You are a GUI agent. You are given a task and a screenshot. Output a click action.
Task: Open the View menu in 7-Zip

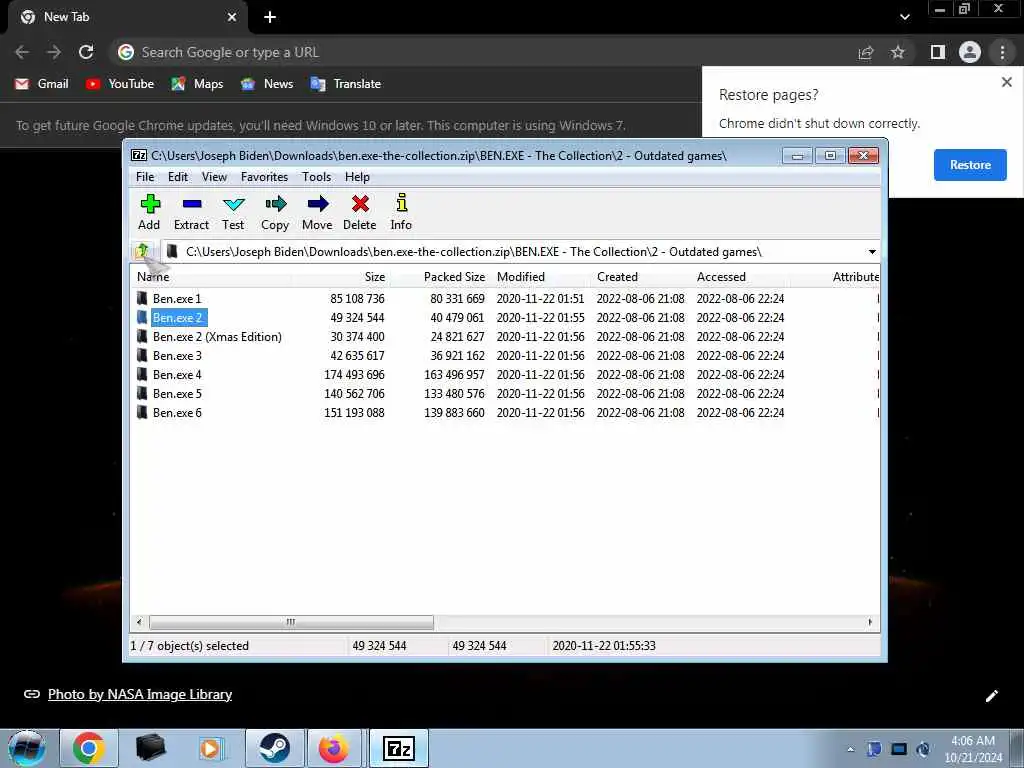click(x=214, y=177)
